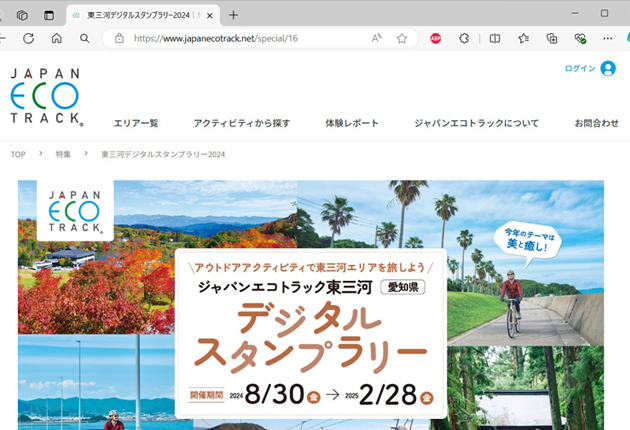
Task: Open the お問合わせ menu item
Action: coord(597,123)
